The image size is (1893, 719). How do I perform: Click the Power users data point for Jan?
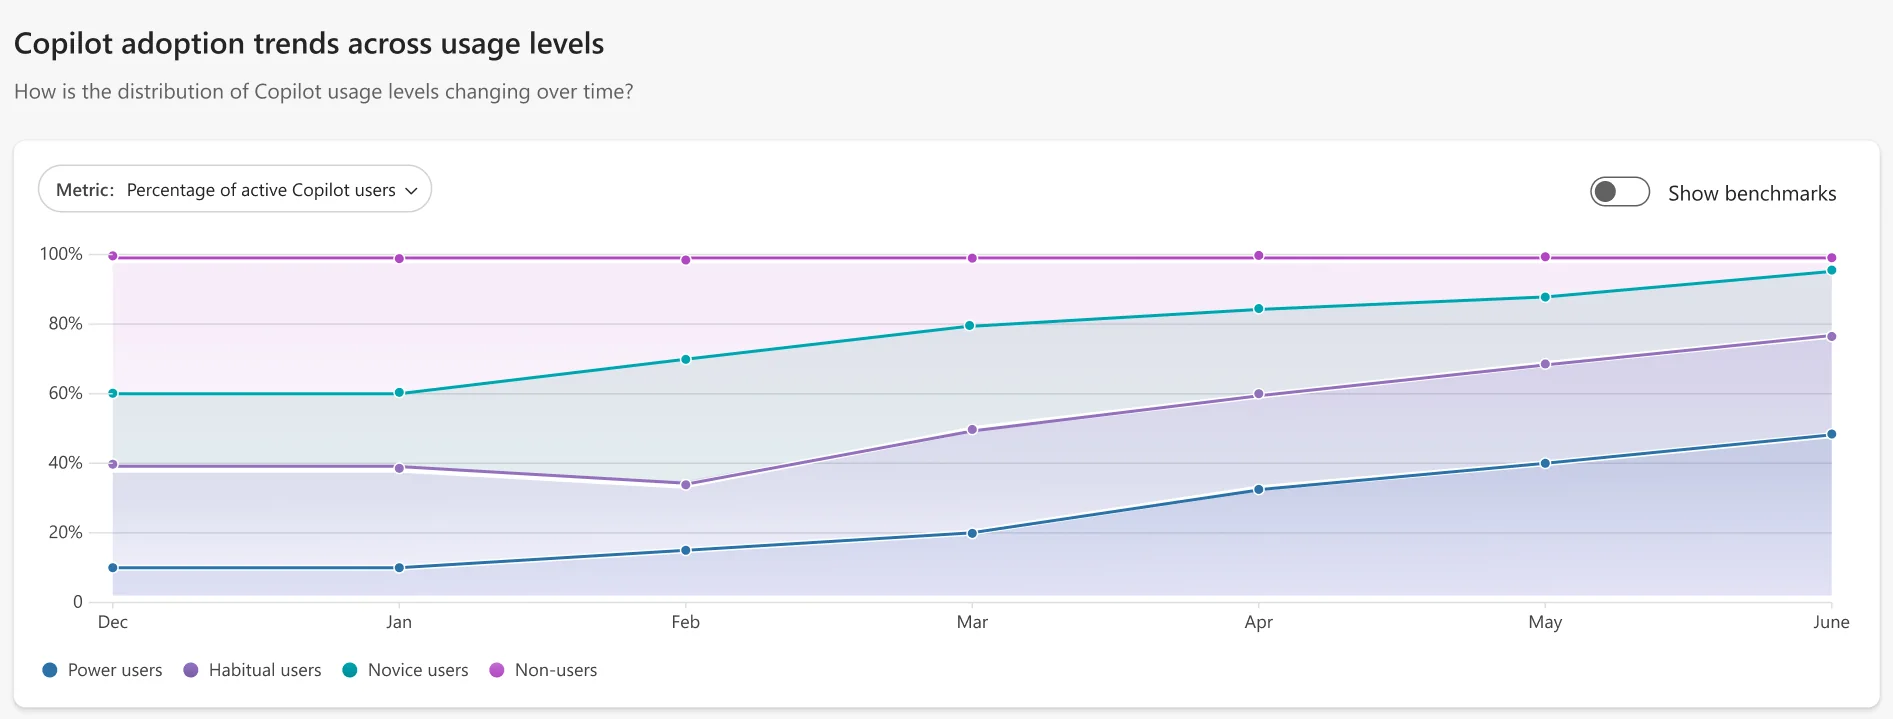point(399,568)
